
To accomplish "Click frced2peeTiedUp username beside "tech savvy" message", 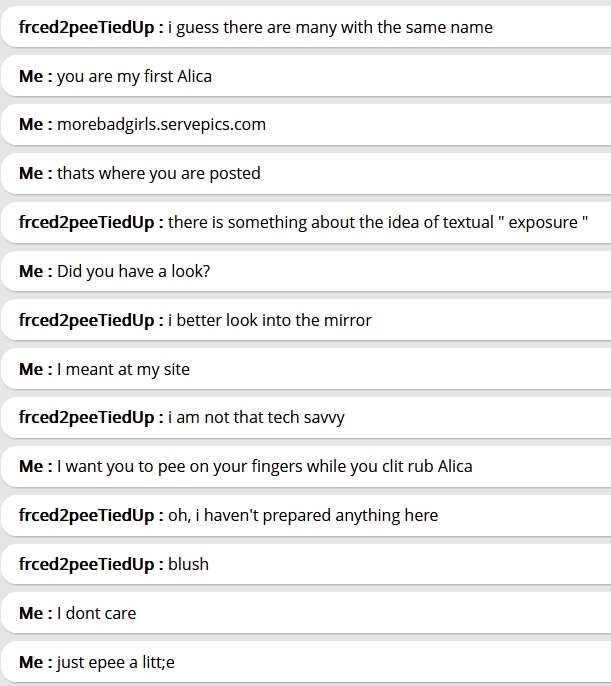I will point(87,418).
